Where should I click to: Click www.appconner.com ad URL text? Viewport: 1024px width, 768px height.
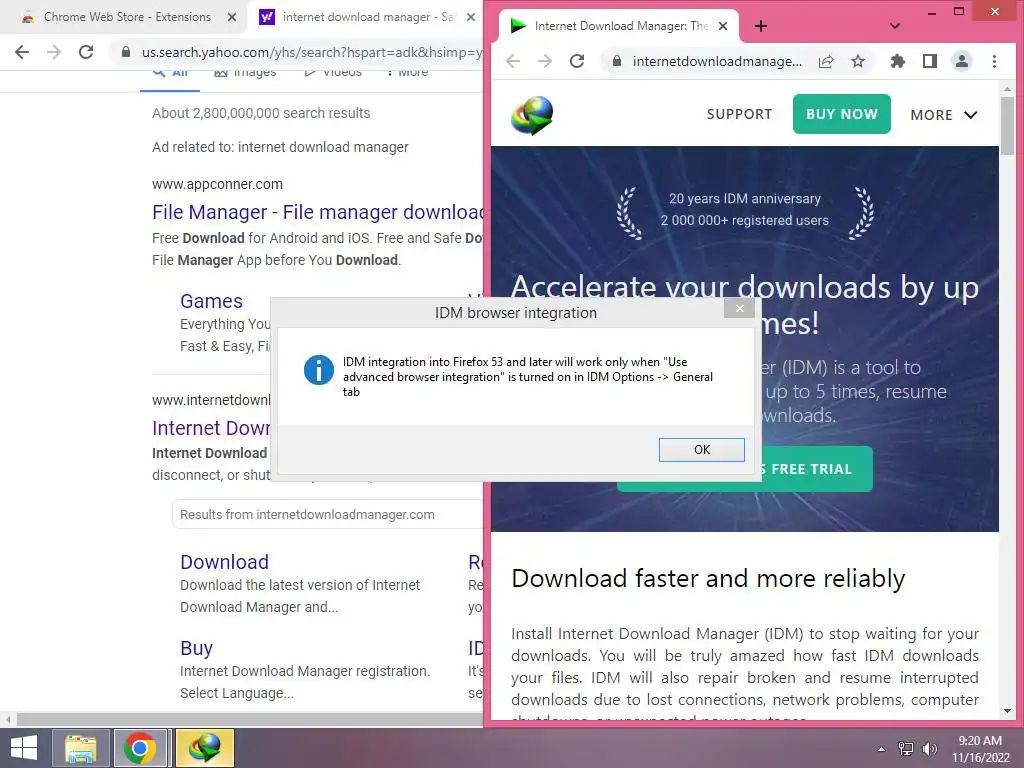click(217, 184)
